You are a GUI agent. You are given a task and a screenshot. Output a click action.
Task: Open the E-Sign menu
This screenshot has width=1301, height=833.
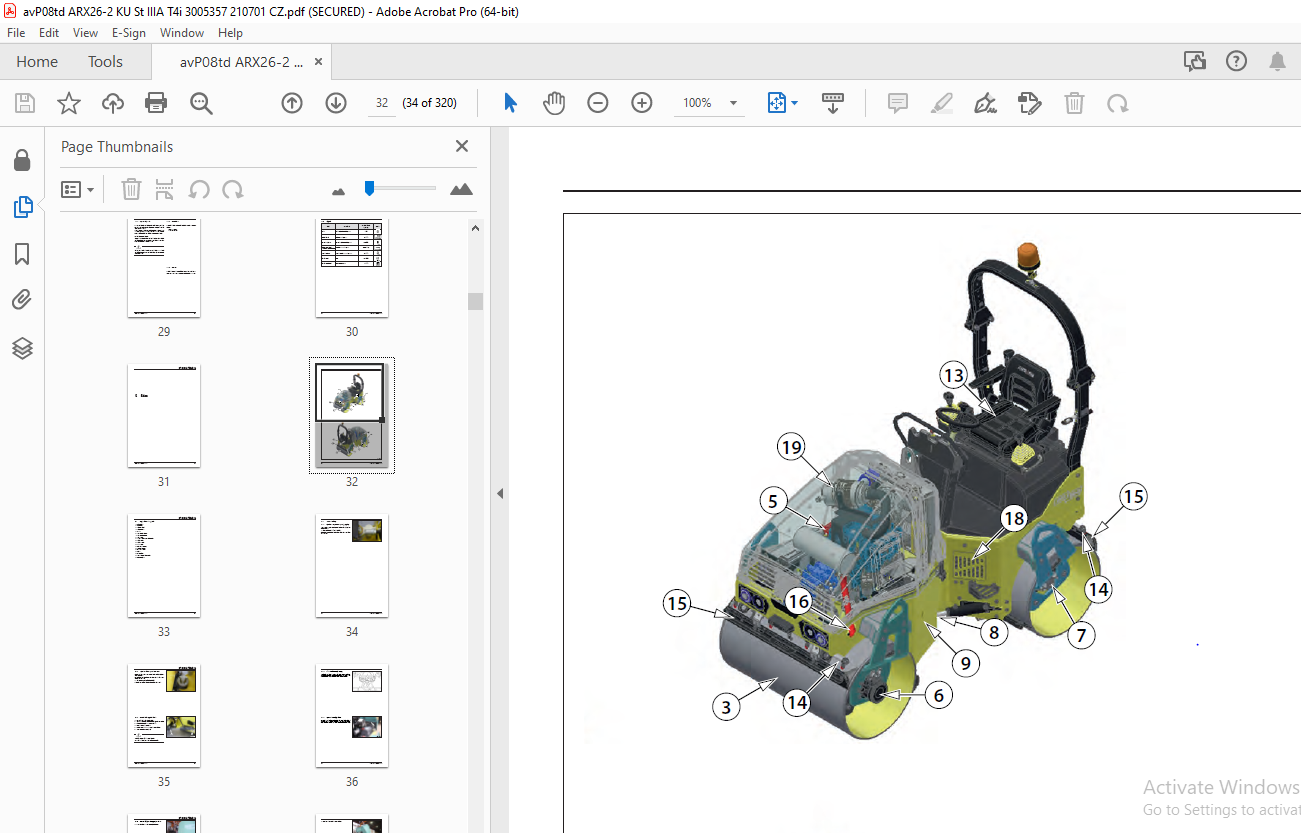(x=129, y=33)
